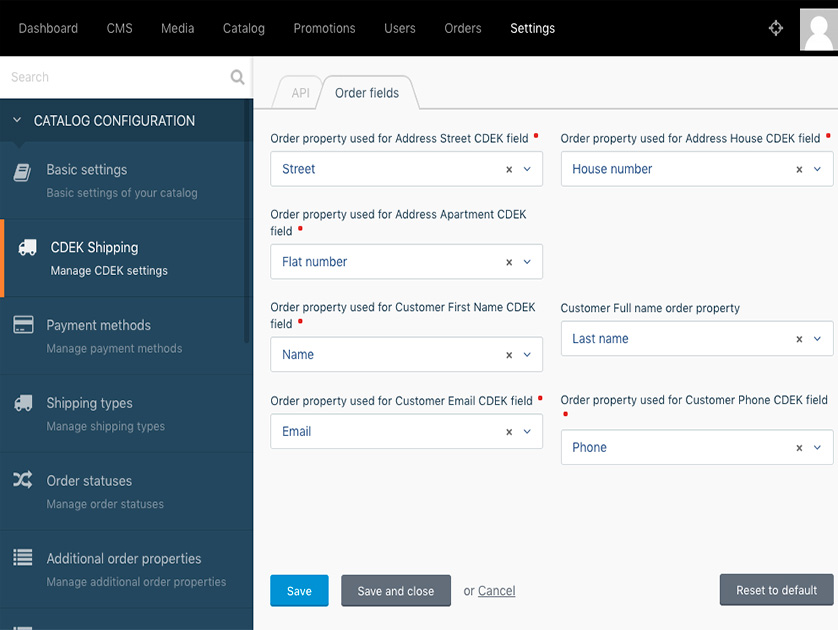Click Reset to default button
Image resolution: width=838 pixels, height=630 pixels.
tap(777, 590)
